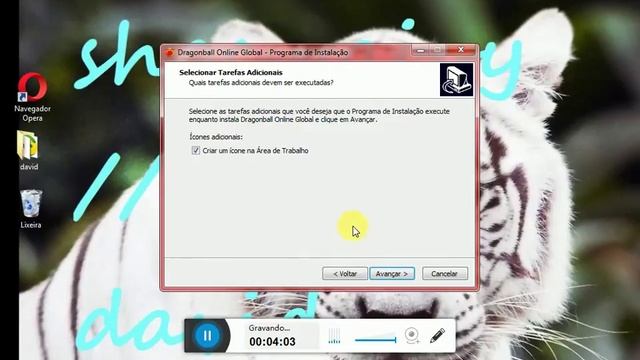Toggle the webcam icon in recorder bar

[x=412, y=336]
